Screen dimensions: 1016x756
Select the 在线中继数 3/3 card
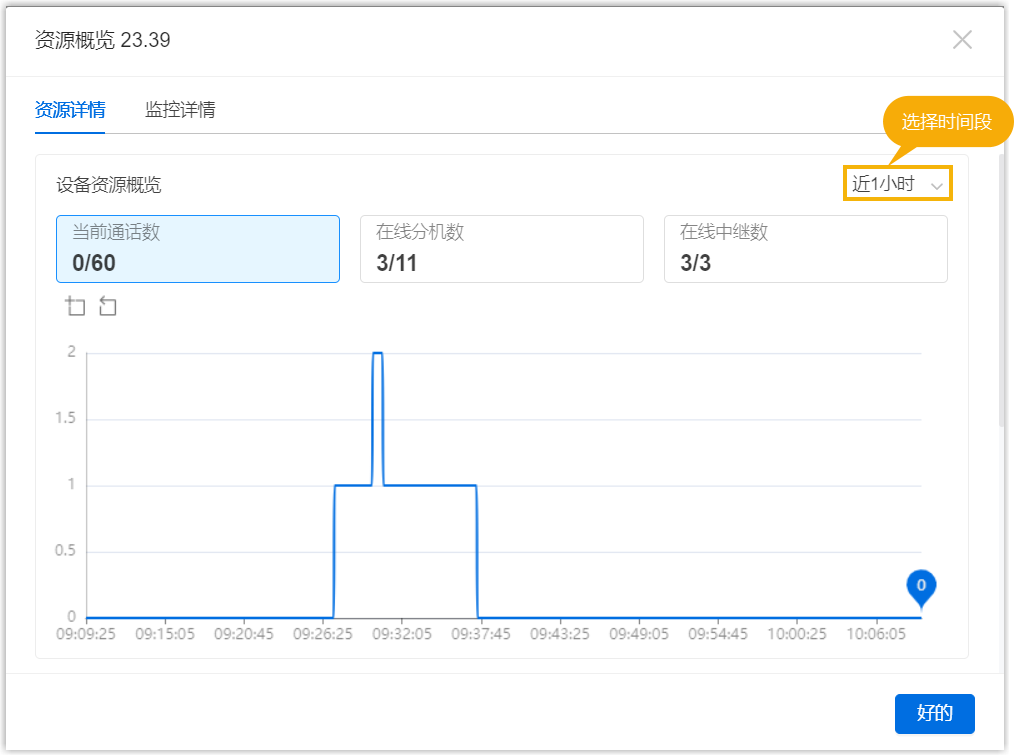point(805,249)
